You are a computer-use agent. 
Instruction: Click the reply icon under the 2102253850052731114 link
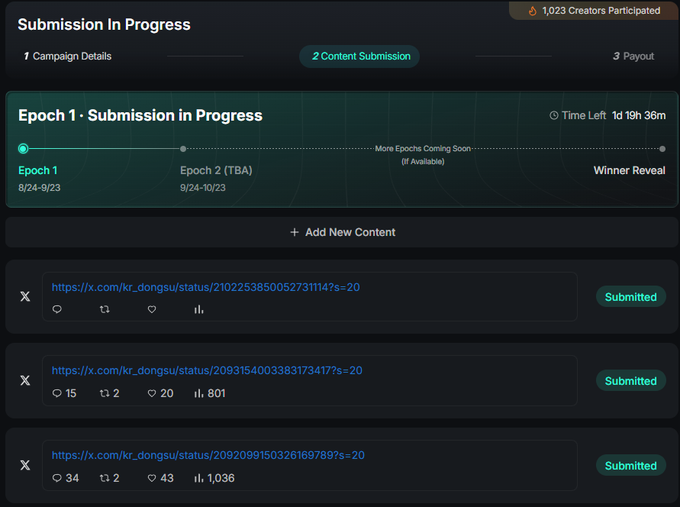pyautogui.click(x=57, y=309)
